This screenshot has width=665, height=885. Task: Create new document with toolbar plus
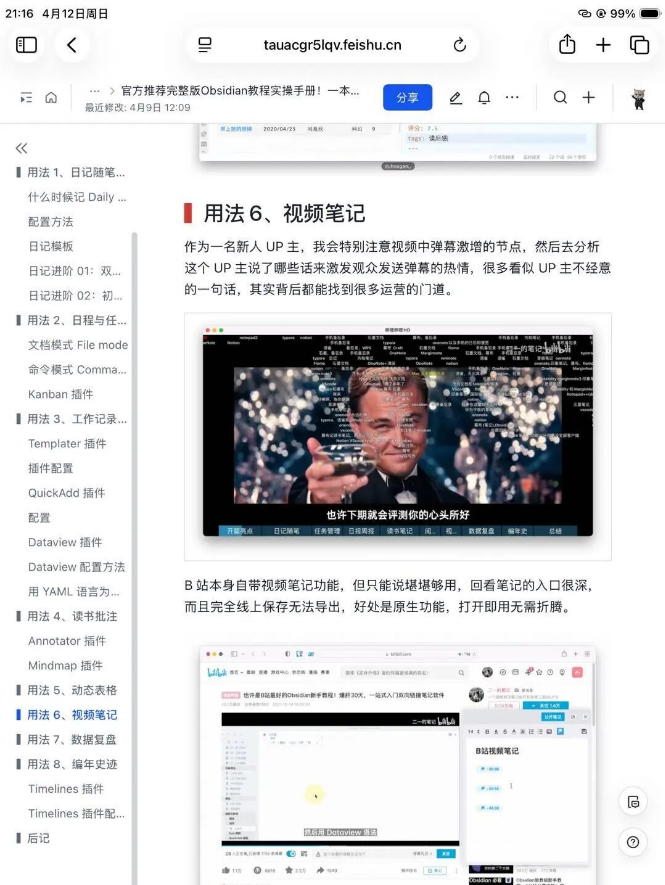589,98
